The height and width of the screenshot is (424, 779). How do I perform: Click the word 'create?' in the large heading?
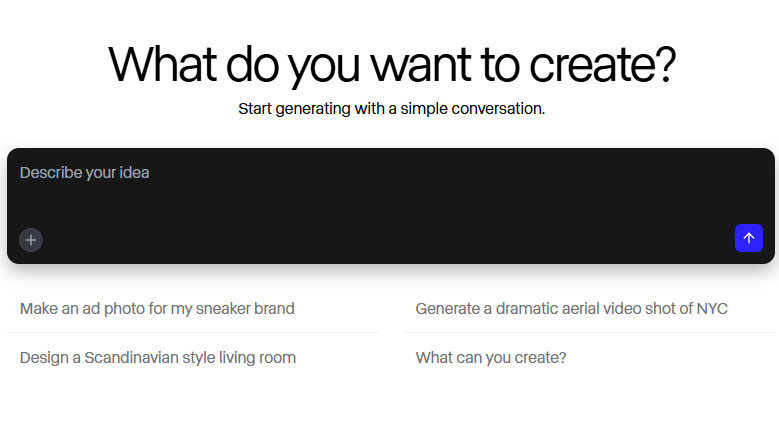coord(602,65)
